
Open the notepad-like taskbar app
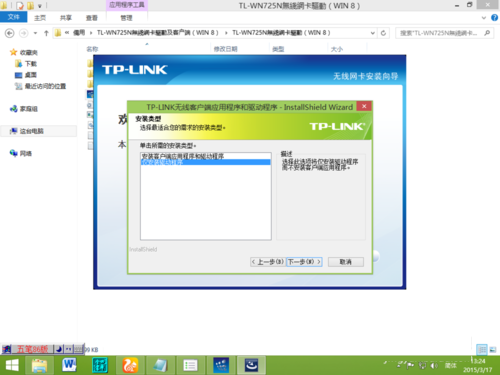[x=160, y=365]
